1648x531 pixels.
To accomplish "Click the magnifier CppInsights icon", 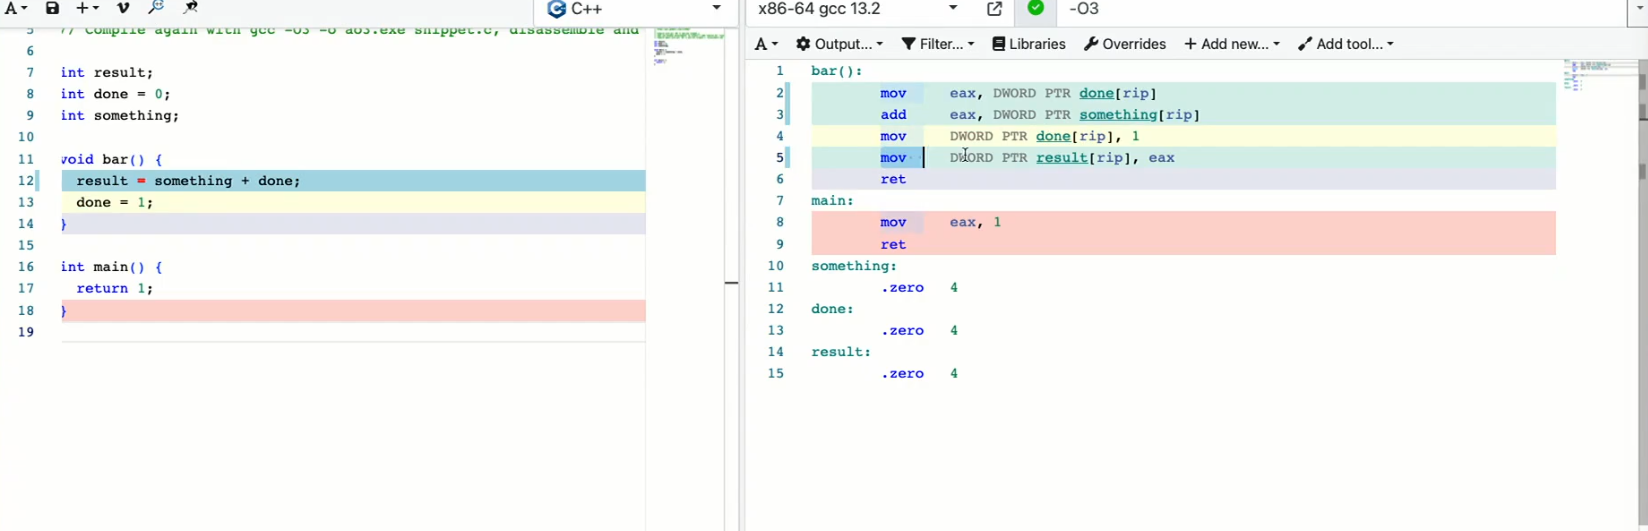I will (156, 8).
